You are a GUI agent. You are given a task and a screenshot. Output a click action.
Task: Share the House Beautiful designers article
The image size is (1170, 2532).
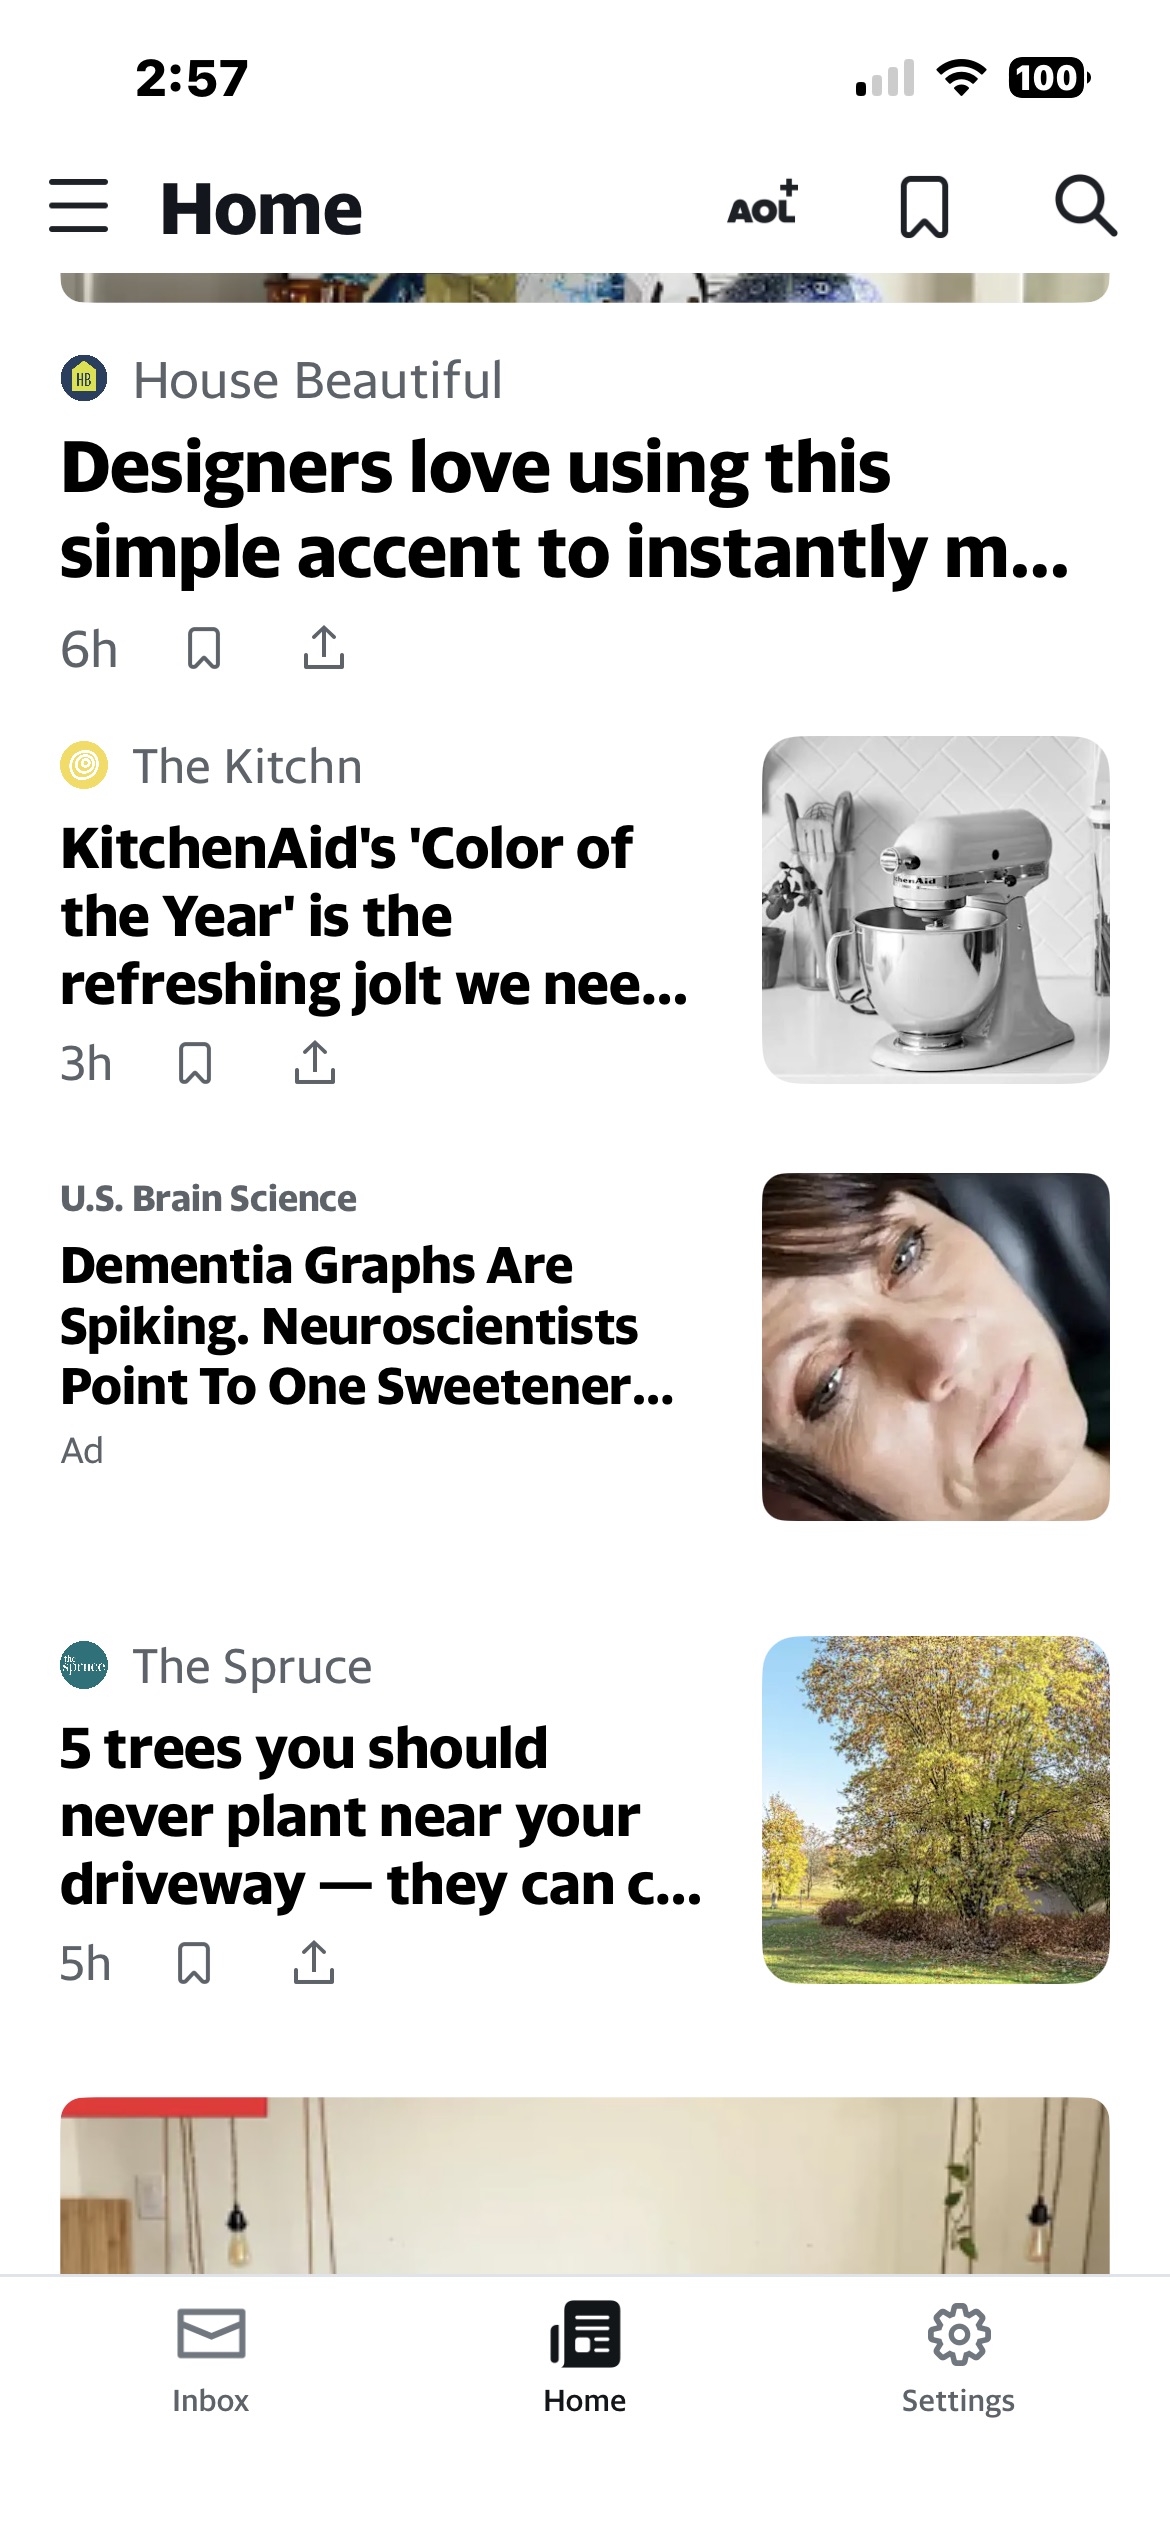pyautogui.click(x=323, y=648)
